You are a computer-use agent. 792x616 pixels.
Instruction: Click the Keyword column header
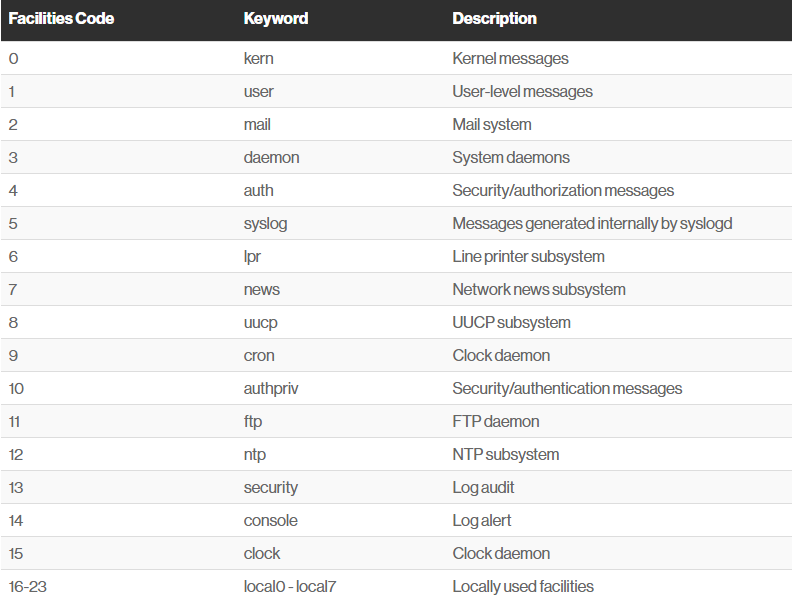(x=276, y=19)
